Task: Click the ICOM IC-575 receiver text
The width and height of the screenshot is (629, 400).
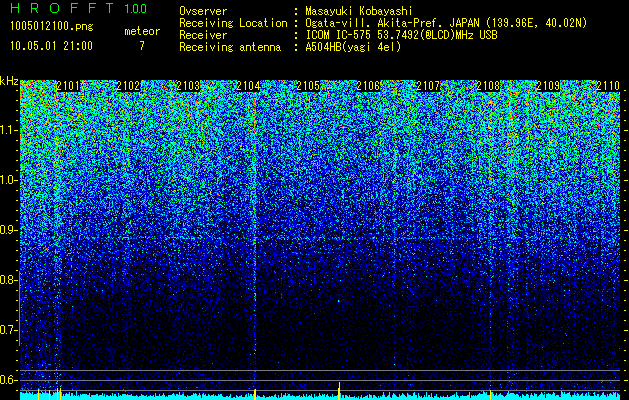Action: point(402,35)
